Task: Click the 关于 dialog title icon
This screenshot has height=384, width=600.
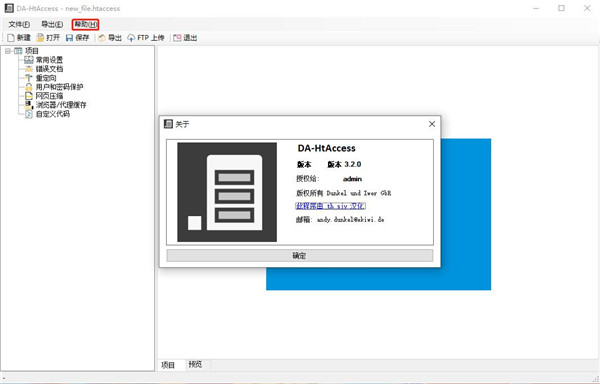Action: pyautogui.click(x=168, y=124)
